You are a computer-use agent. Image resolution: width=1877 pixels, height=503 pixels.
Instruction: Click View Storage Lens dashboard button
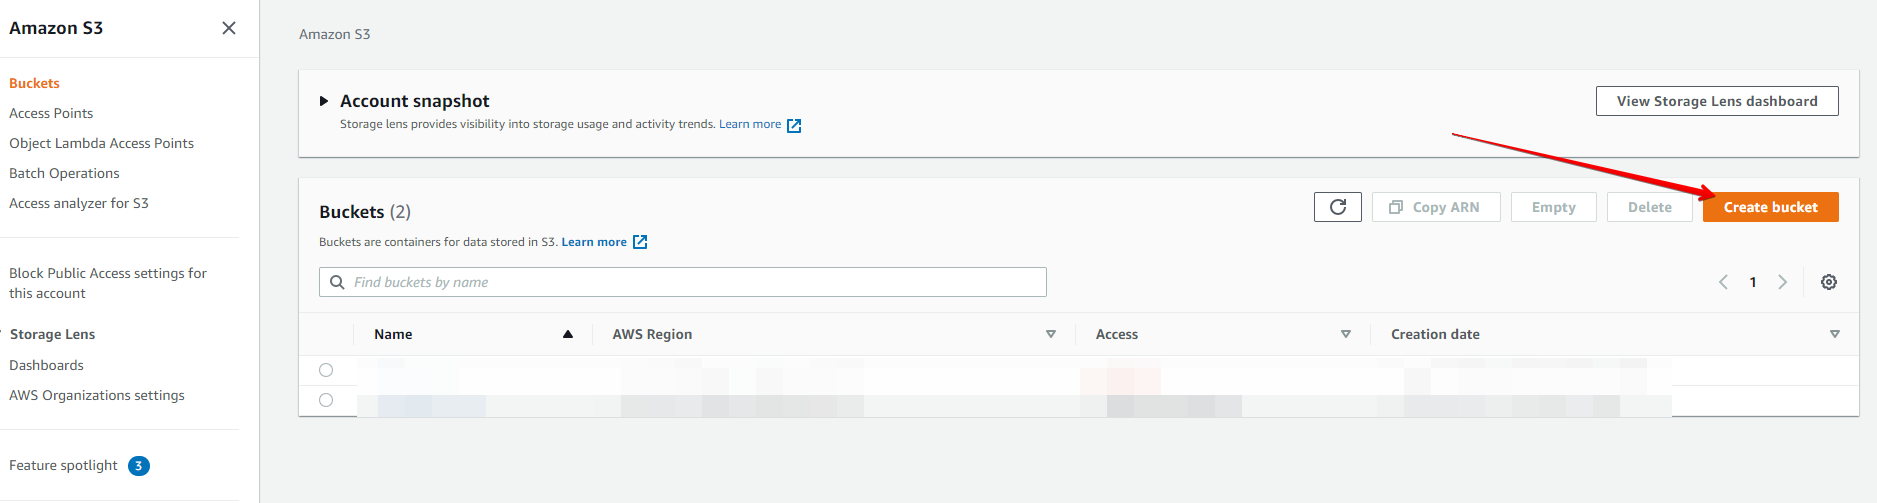click(x=1717, y=101)
